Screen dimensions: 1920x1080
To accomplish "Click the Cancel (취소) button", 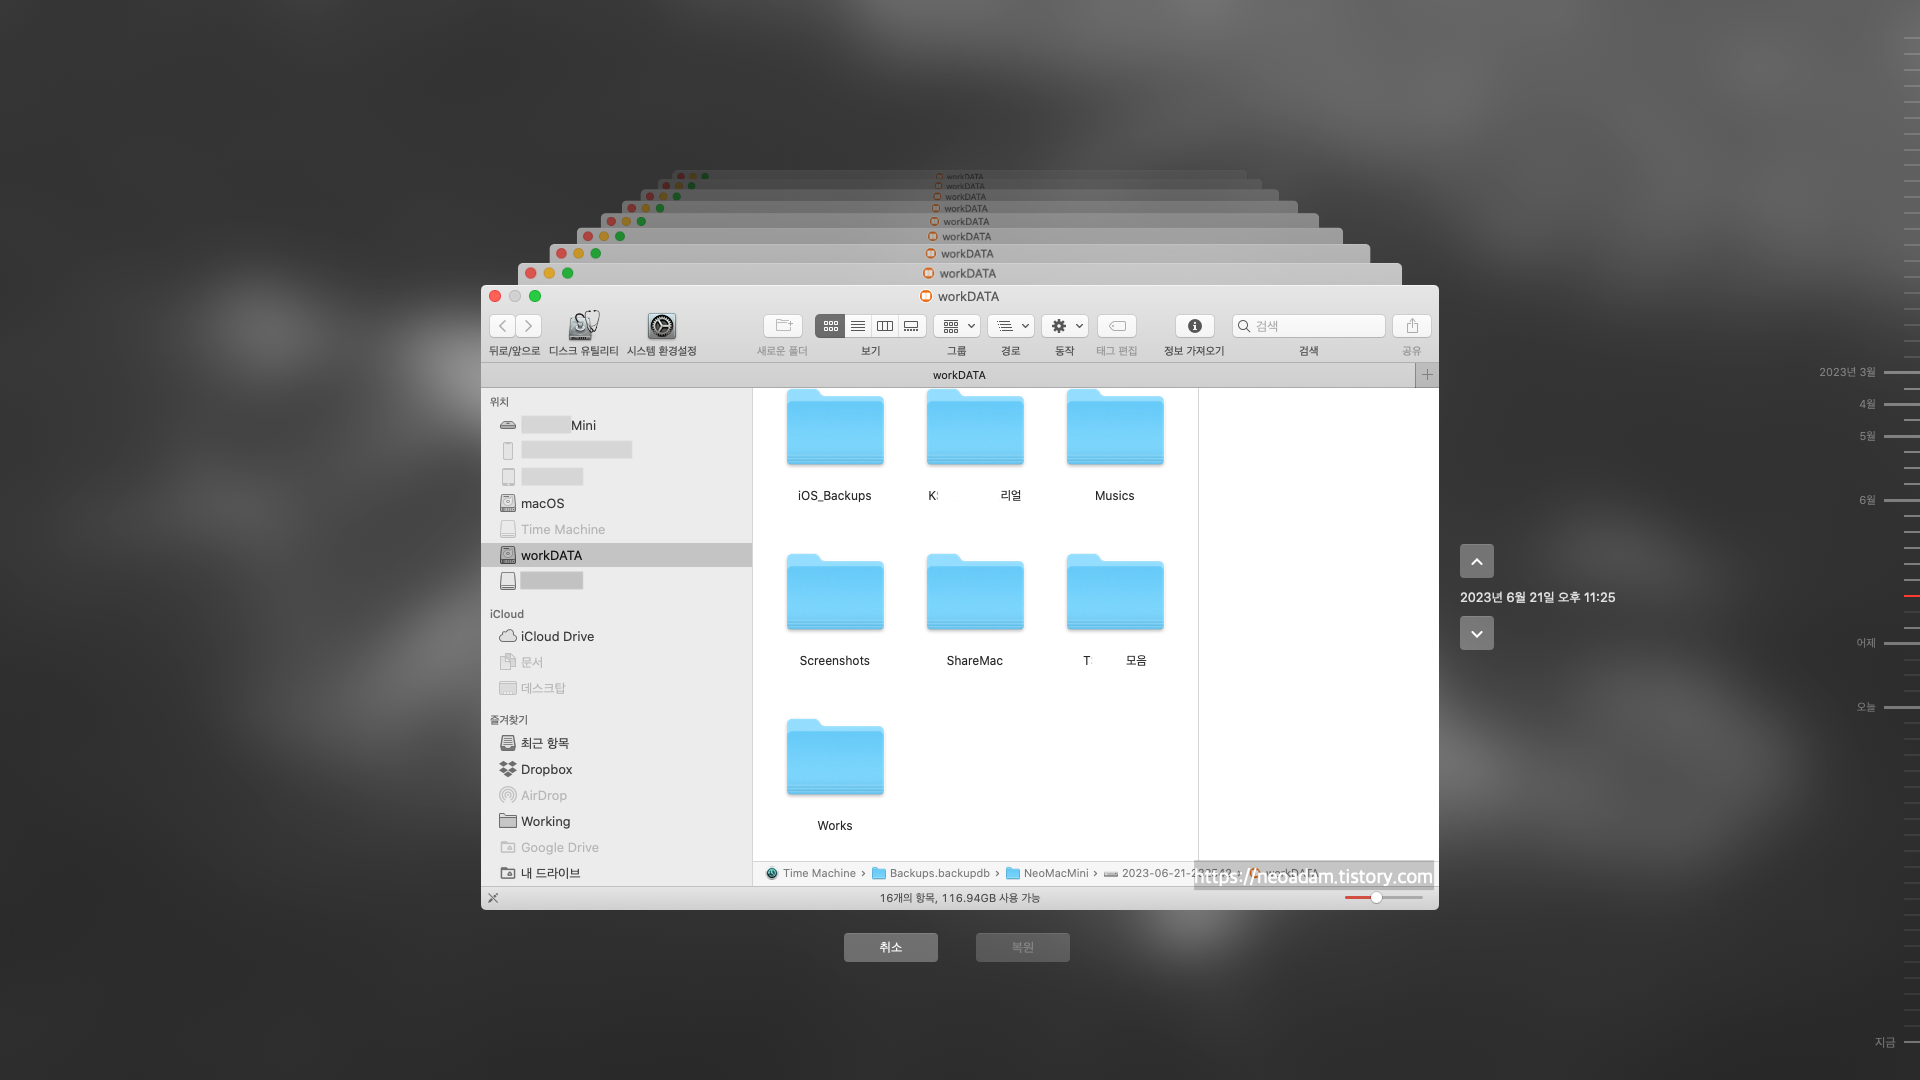I will pos(890,947).
